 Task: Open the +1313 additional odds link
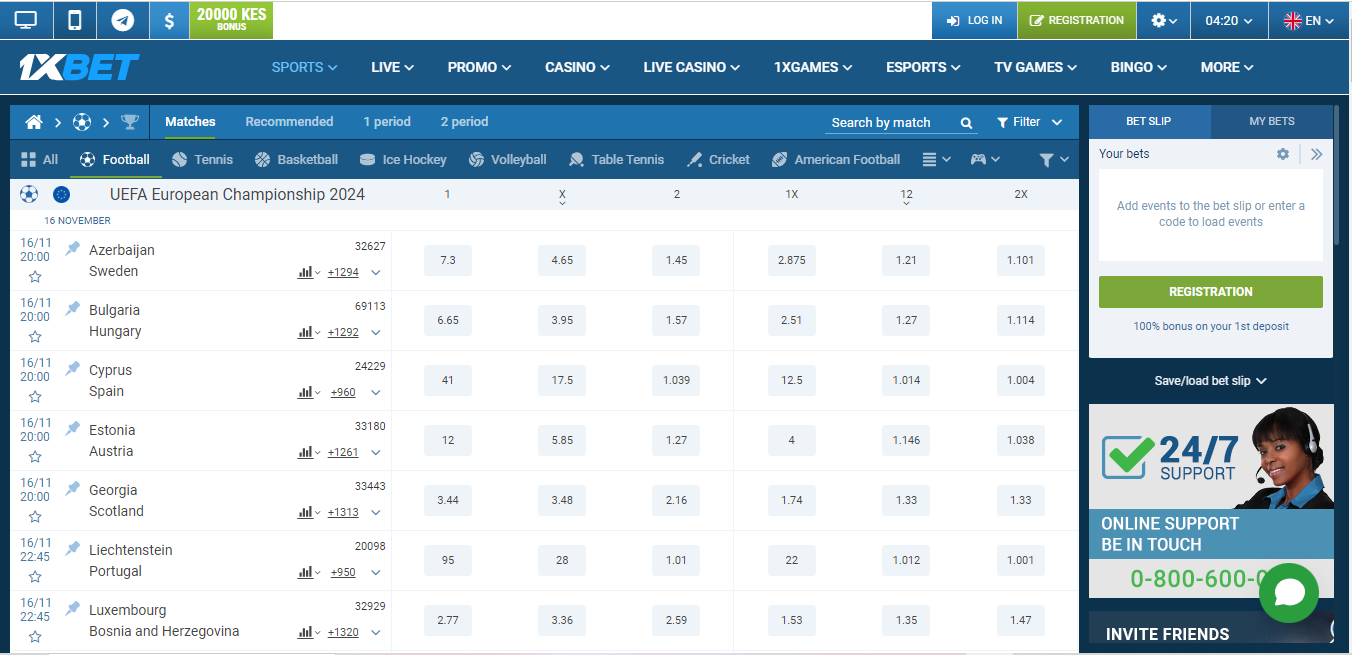tap(342, 512)
